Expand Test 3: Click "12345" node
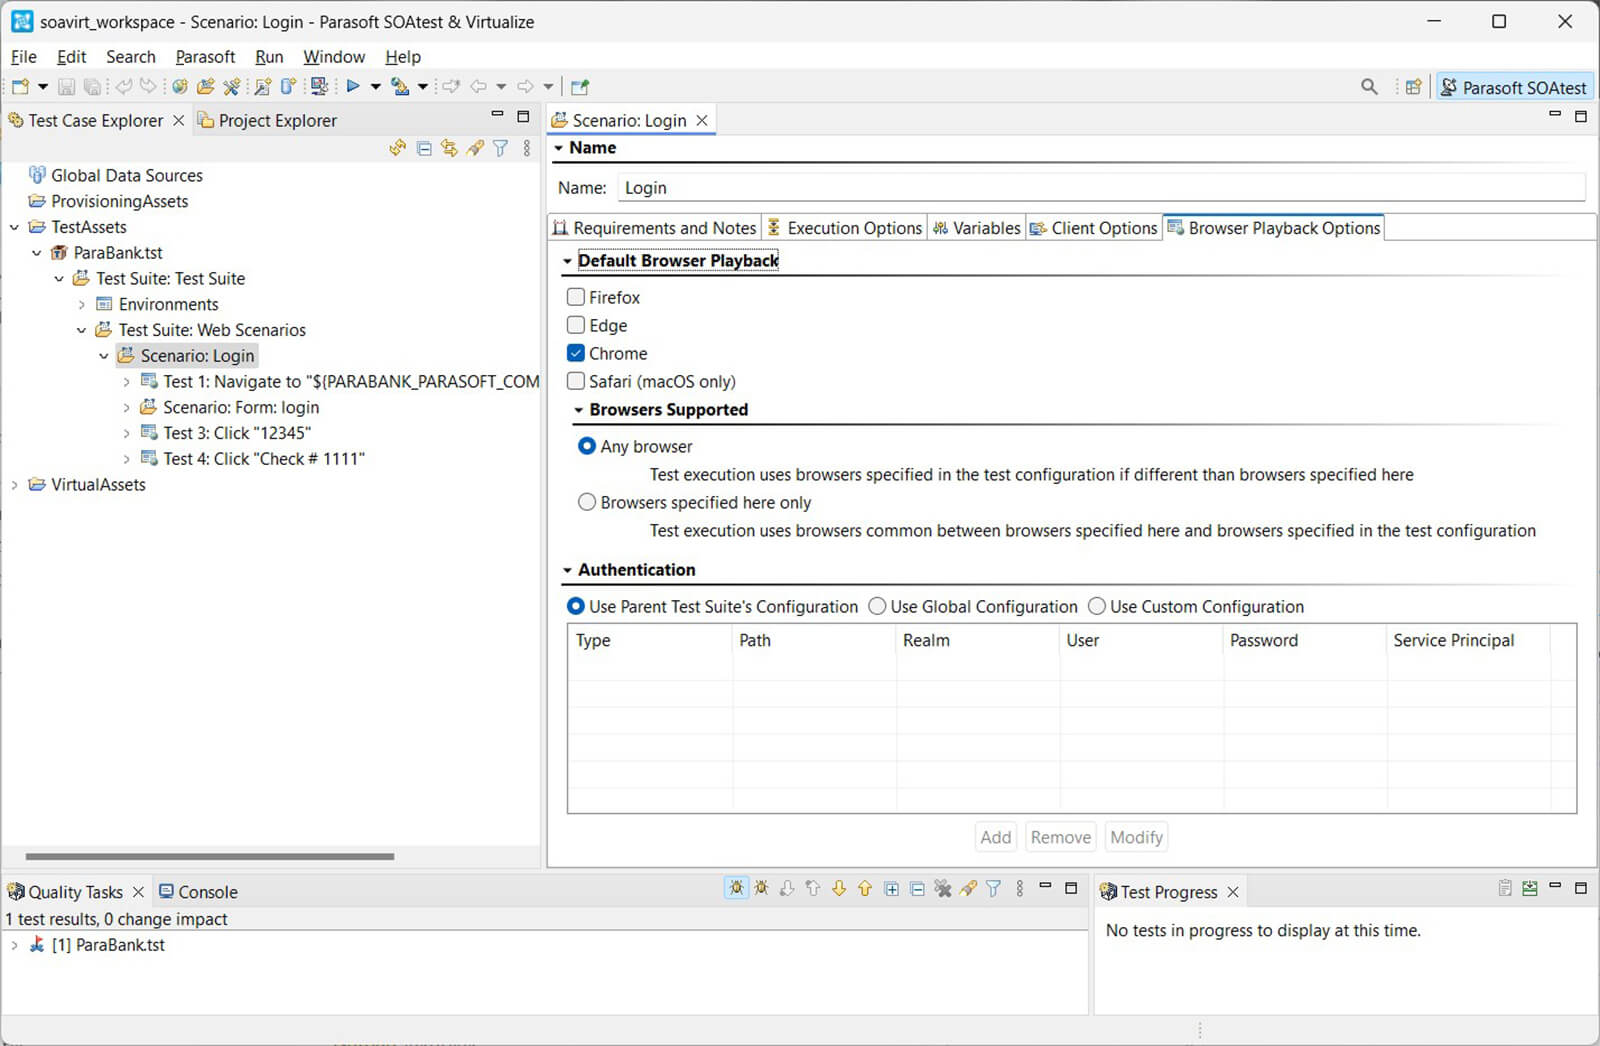1600x1046 pixels. 126,433
